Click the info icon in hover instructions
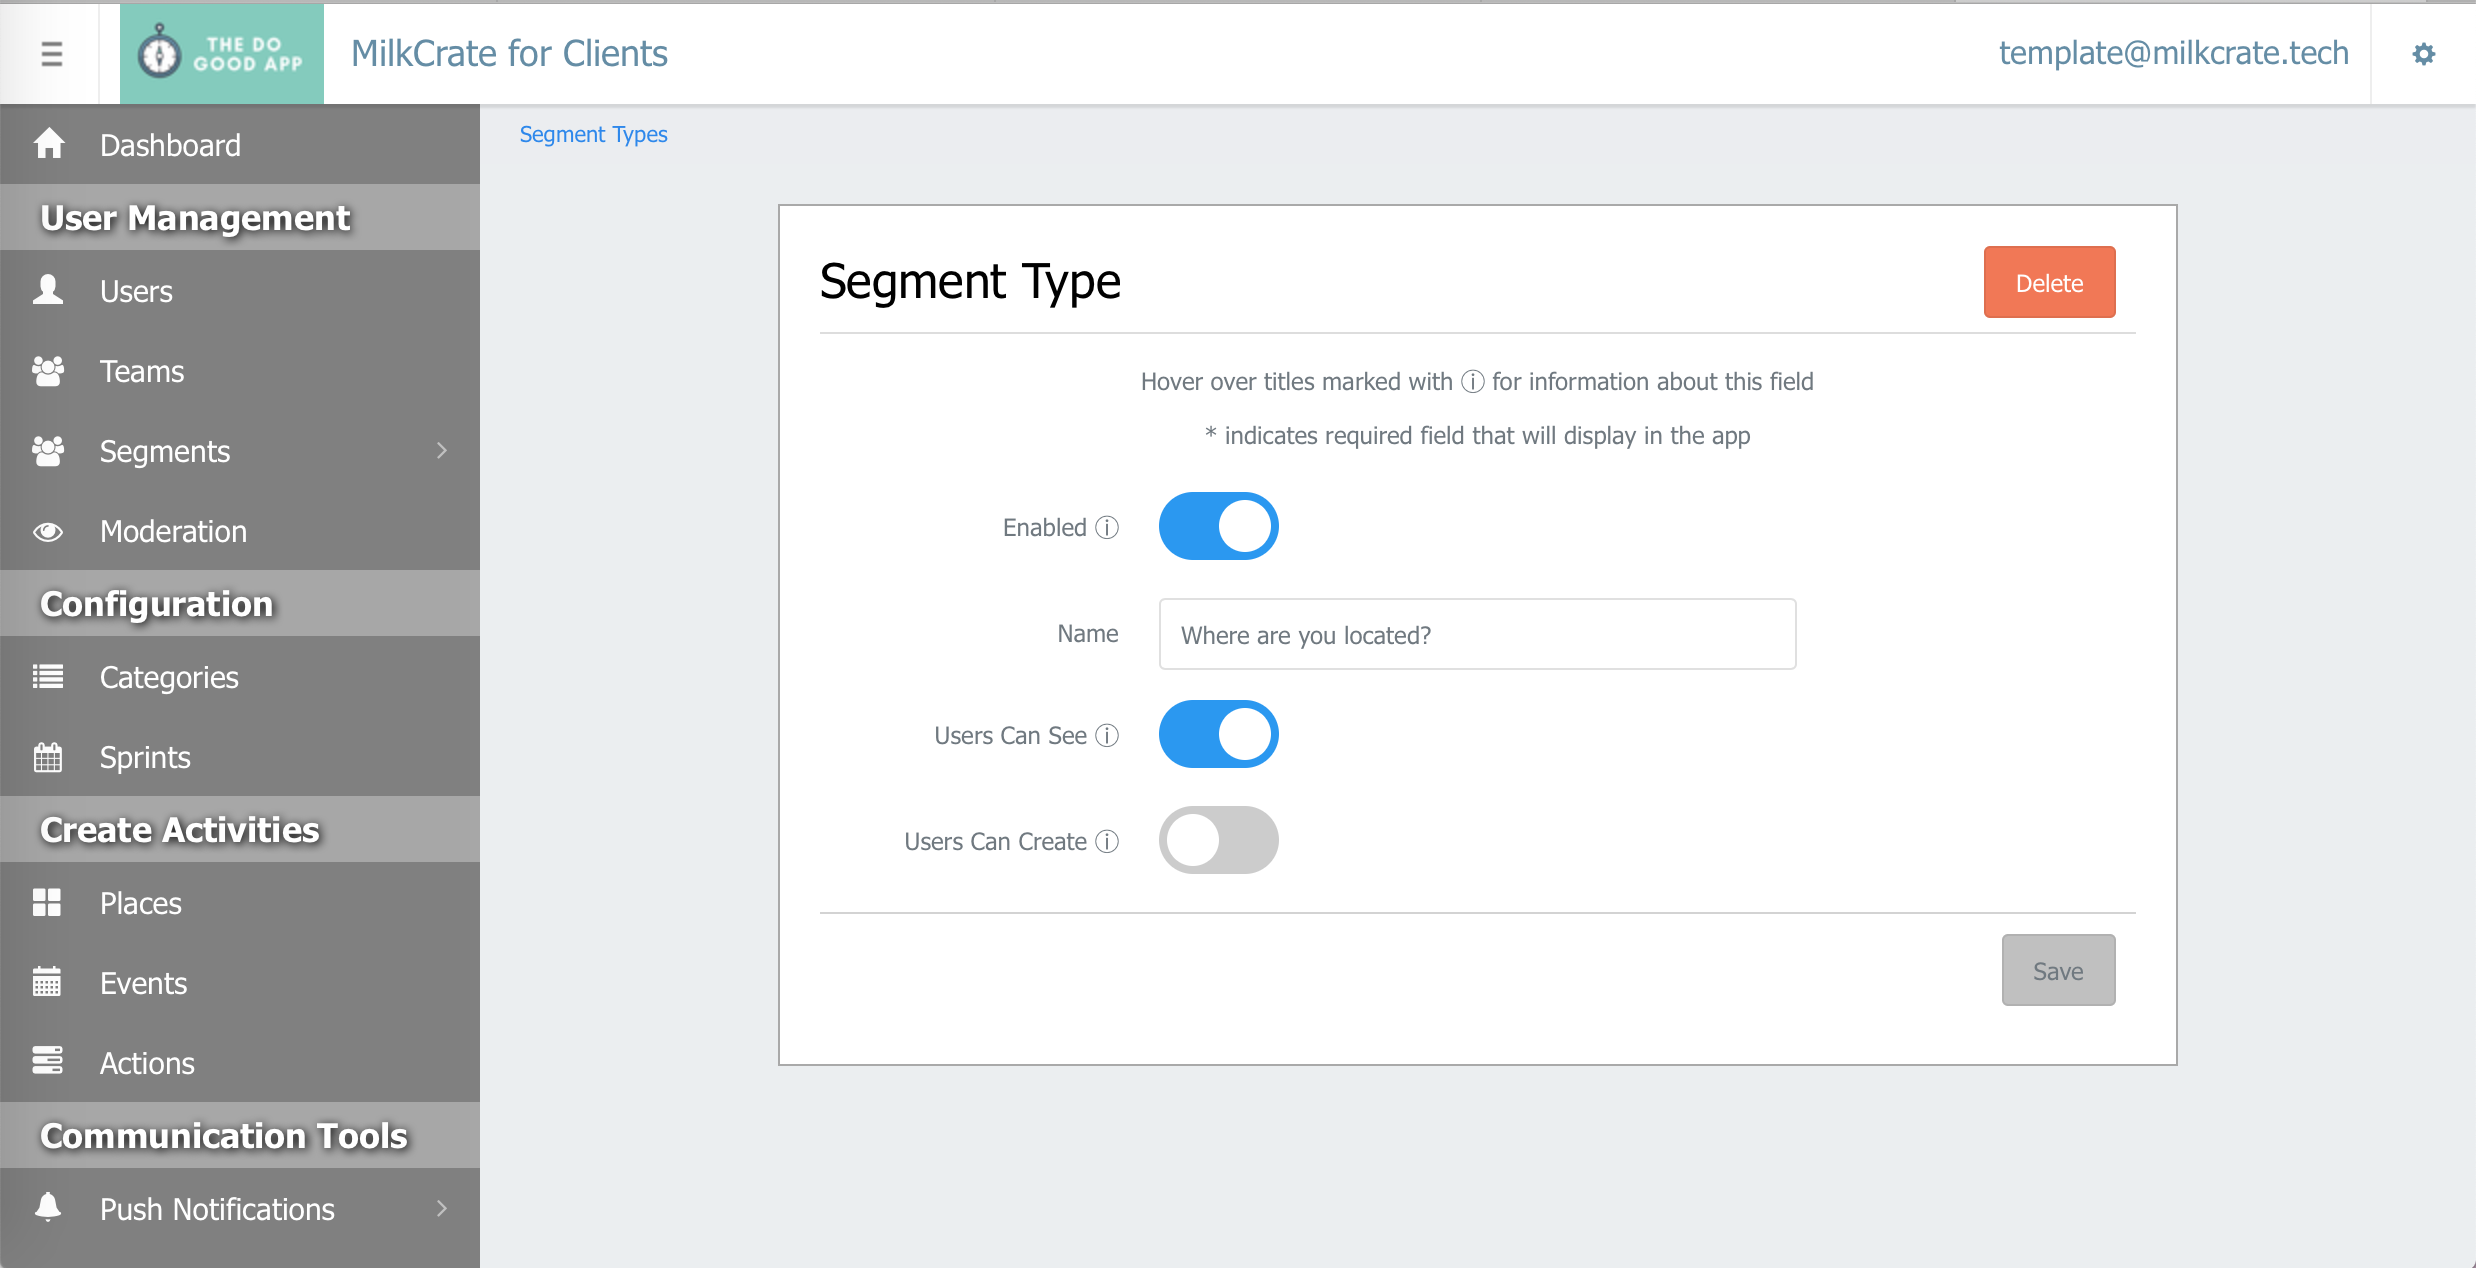The height and width of the screenshot is (1268, 2476). [1472, 381]
